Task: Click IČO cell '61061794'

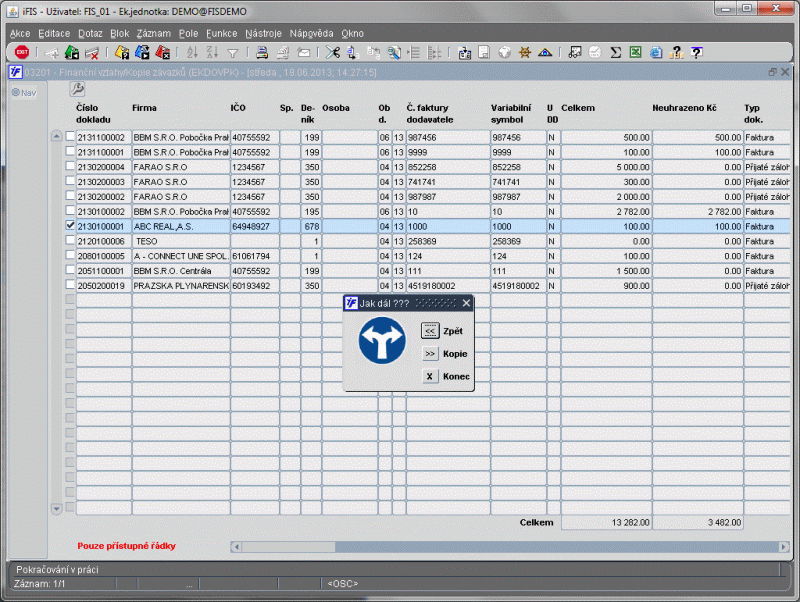Action: coord(255,256)
